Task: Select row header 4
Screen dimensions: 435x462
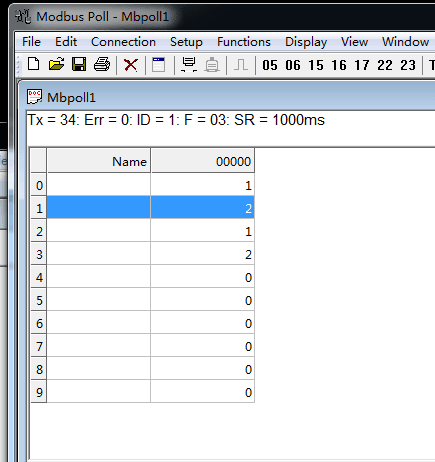Action: click(x=39, y=277)
